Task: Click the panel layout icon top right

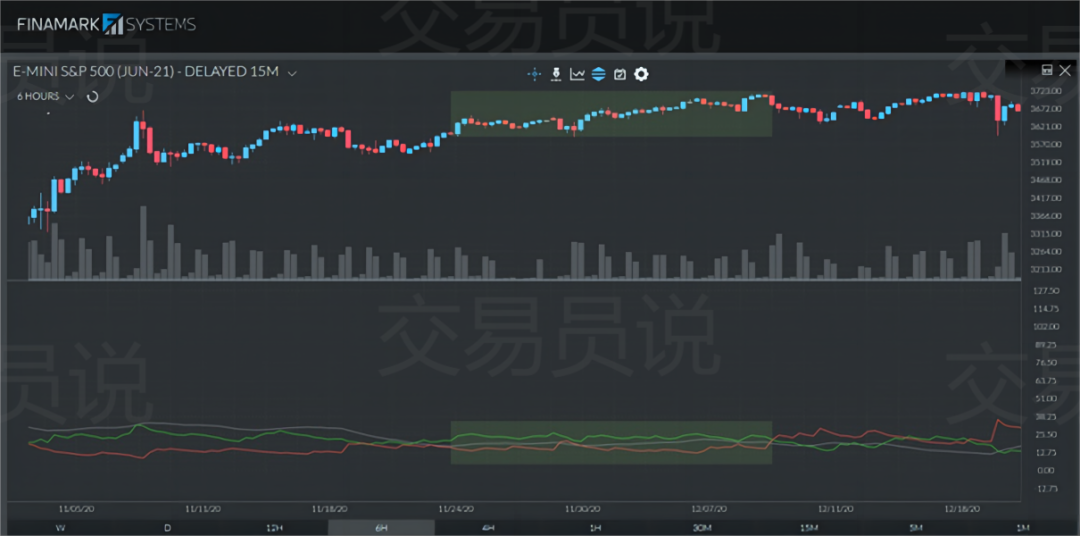Action: click(x=1047, y=70)
